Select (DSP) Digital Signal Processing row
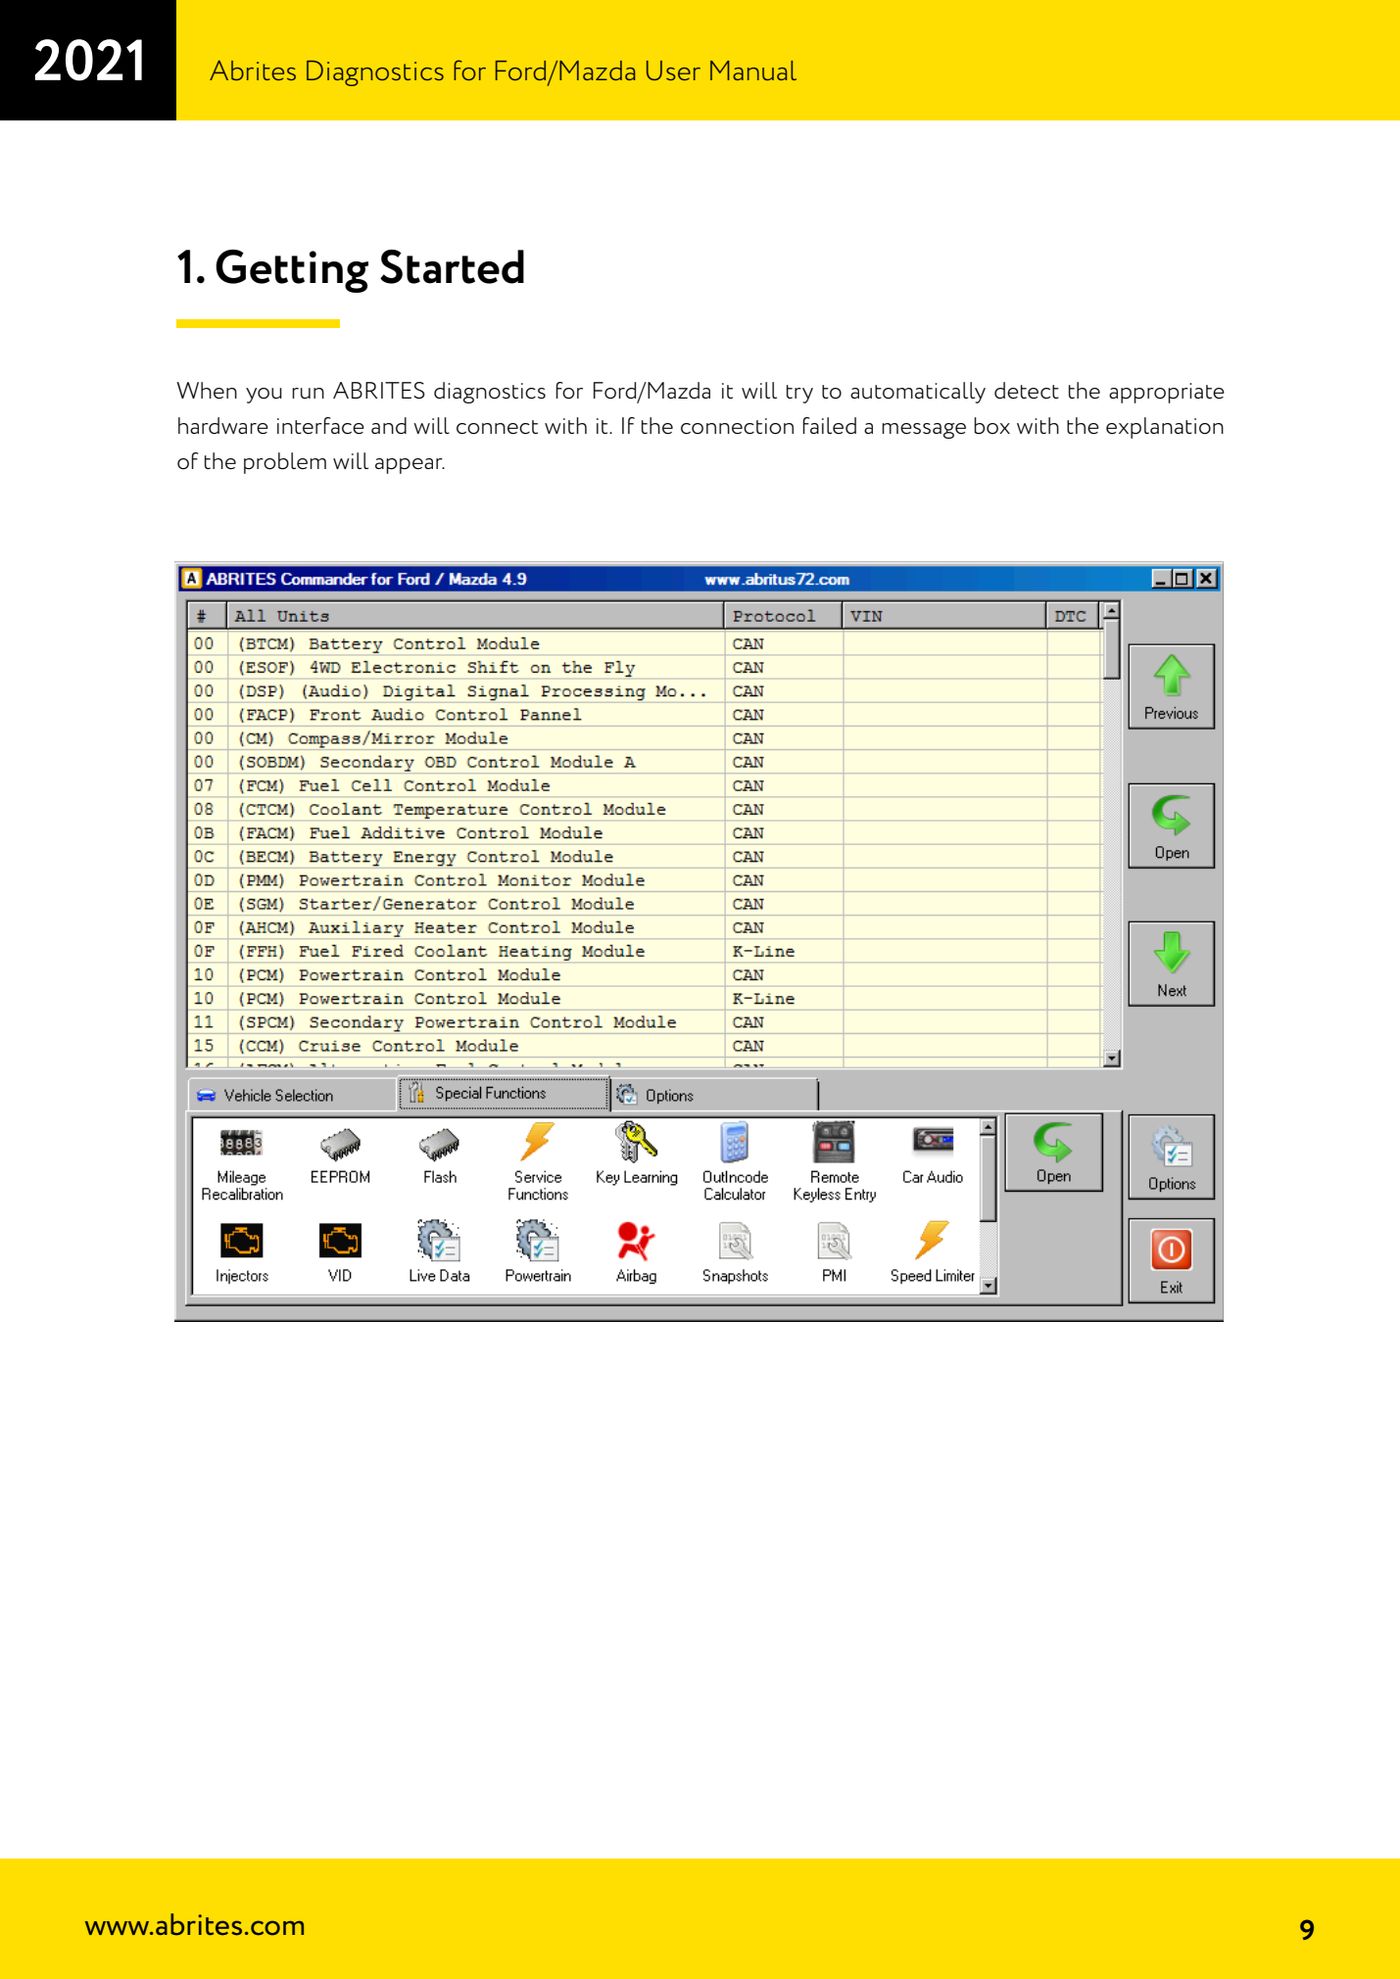The image size is (1400, 1979). tap(645, 692)
